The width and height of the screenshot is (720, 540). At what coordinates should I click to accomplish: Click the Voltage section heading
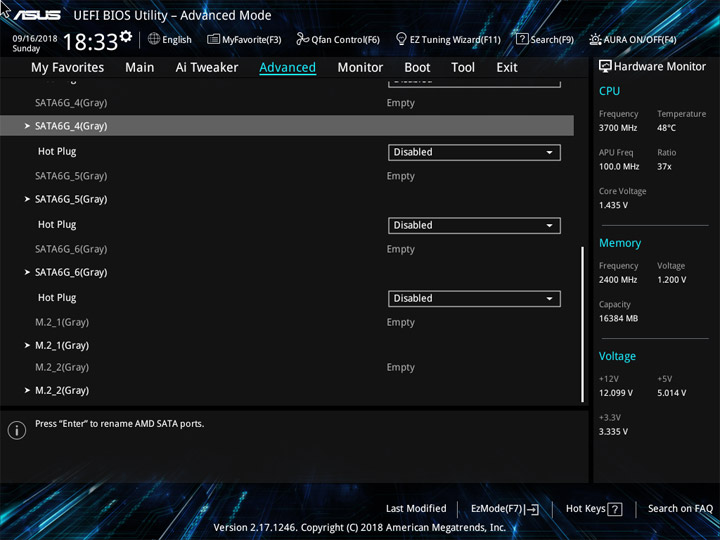coord(617,356)
